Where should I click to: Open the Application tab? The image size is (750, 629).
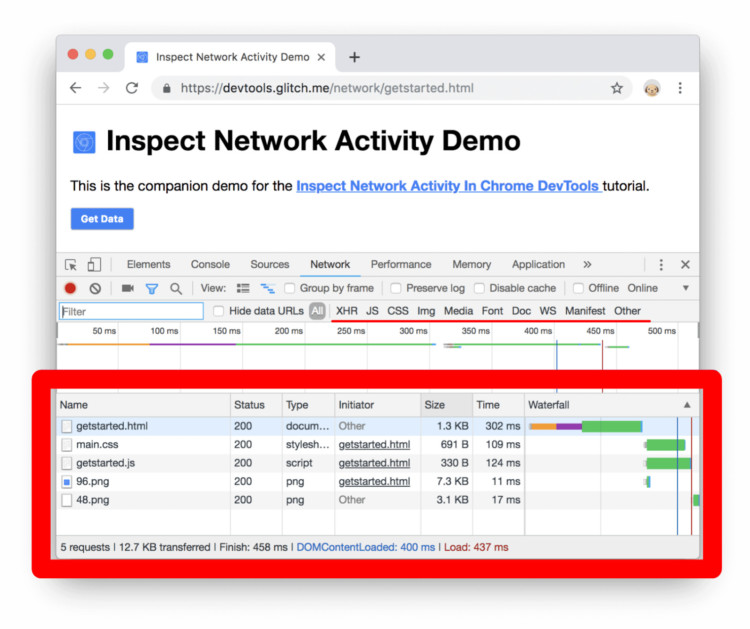(538, 265)
